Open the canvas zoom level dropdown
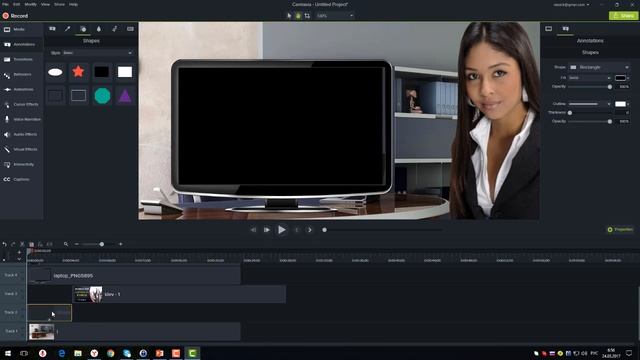Viewport: 640px width, 360px height. point(335,16)
